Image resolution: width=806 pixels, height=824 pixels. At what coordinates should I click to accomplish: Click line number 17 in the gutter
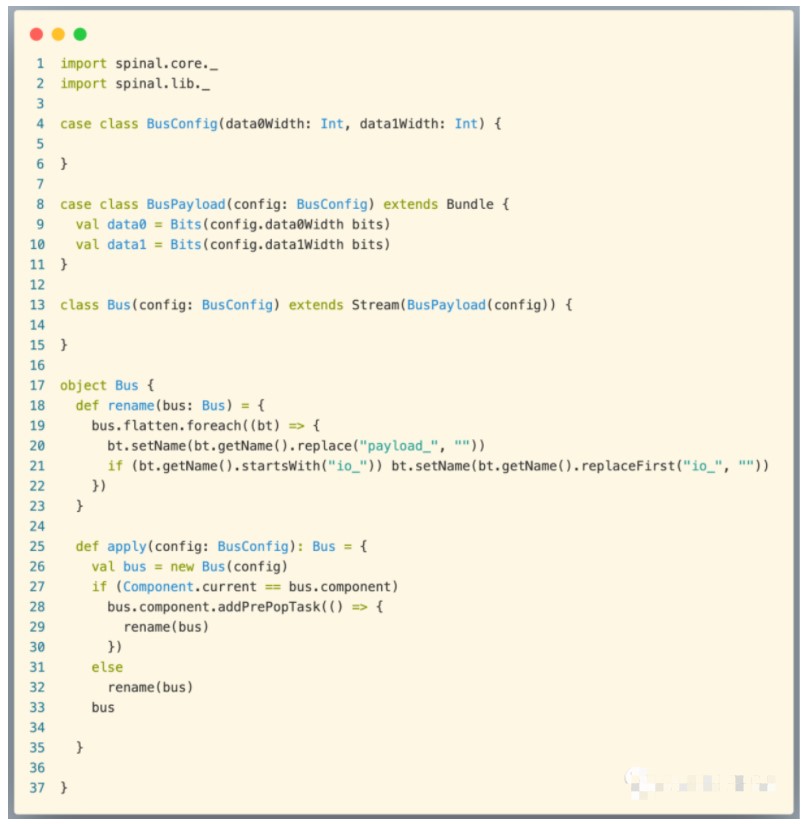tap(37, 385)
